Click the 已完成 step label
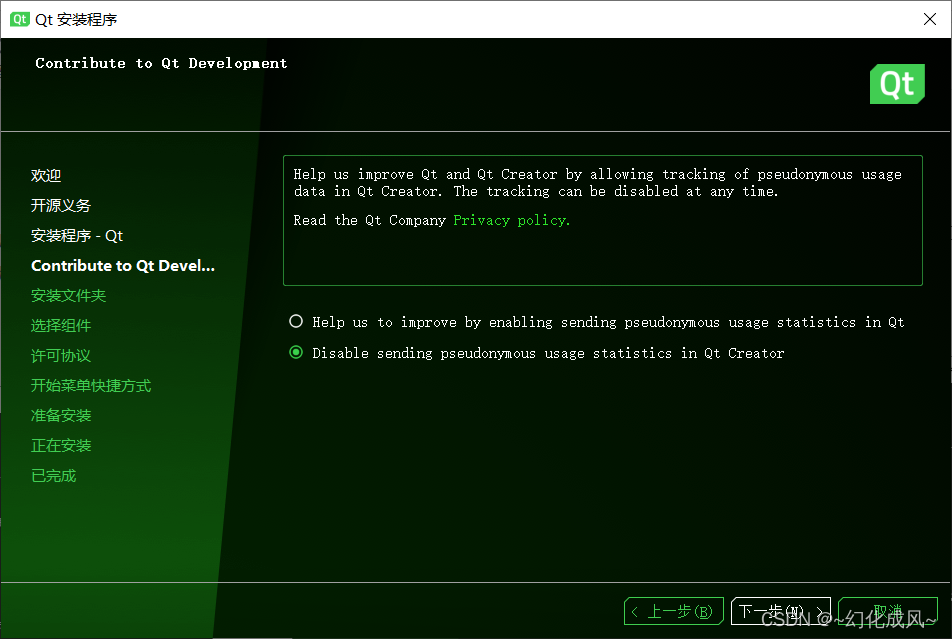Viewport: 952px width, 639px height. (53, 476)
